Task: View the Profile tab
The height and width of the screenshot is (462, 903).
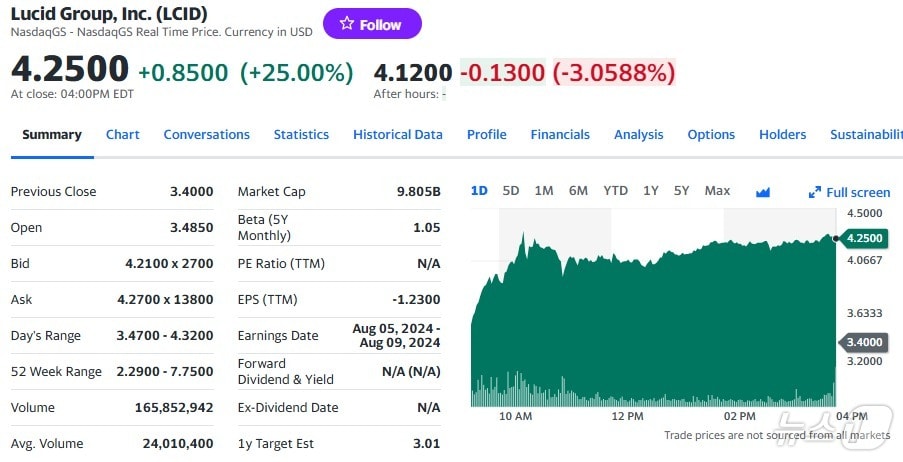Action: coord(486,135)
